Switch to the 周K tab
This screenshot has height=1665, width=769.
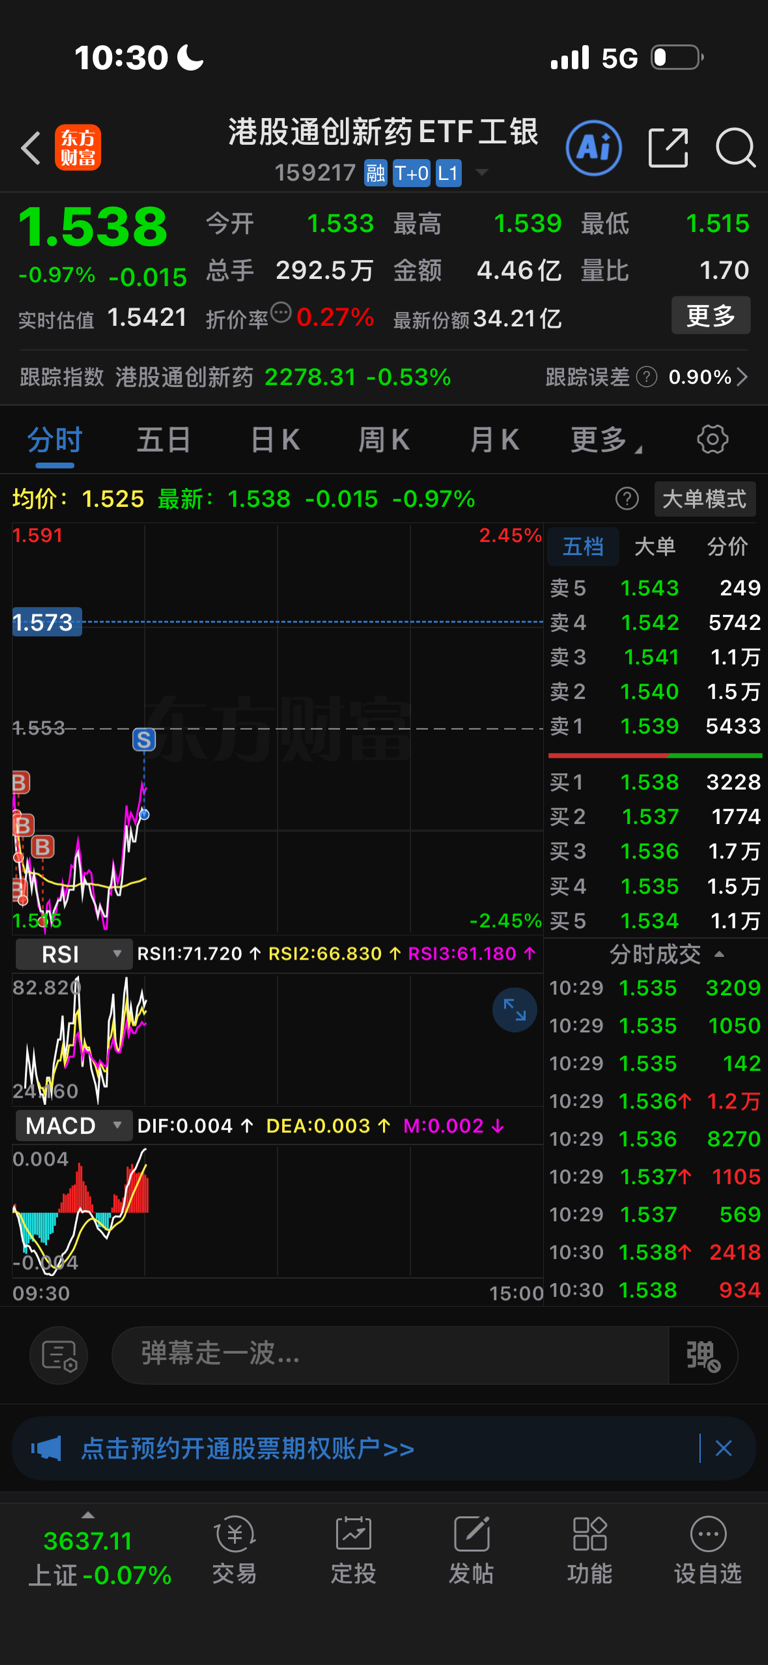point(384,440)
